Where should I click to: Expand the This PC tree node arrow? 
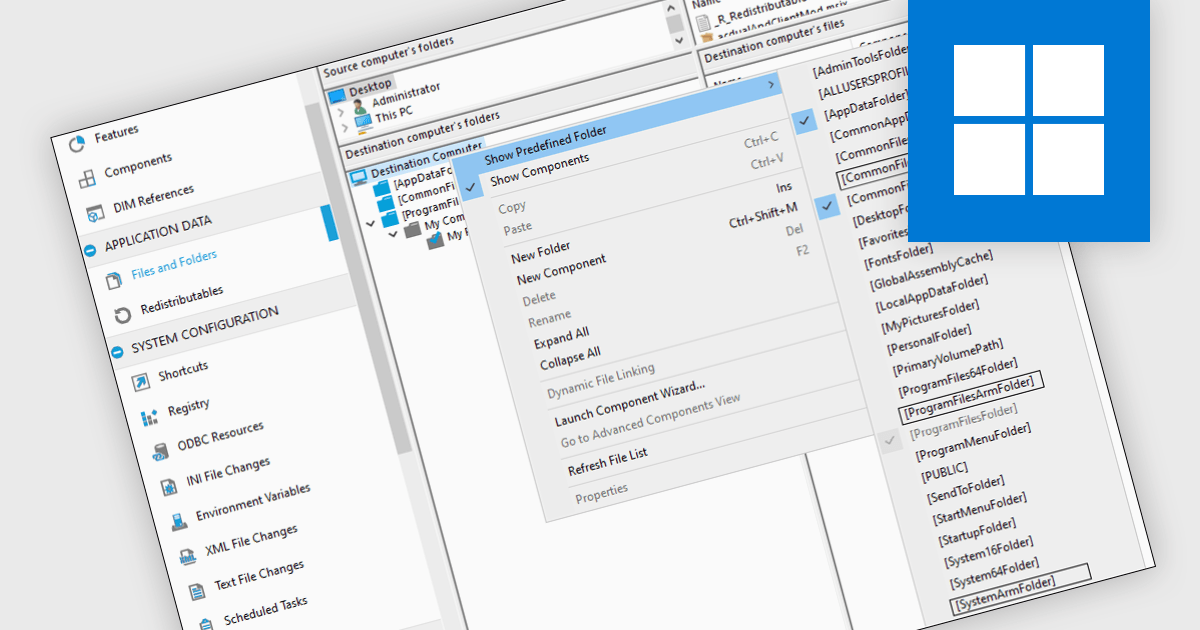pos(343,128)
